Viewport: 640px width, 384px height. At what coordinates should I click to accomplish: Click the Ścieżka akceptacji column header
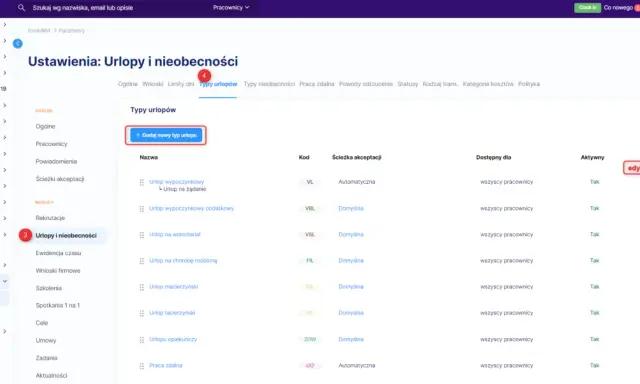(356, 157)
